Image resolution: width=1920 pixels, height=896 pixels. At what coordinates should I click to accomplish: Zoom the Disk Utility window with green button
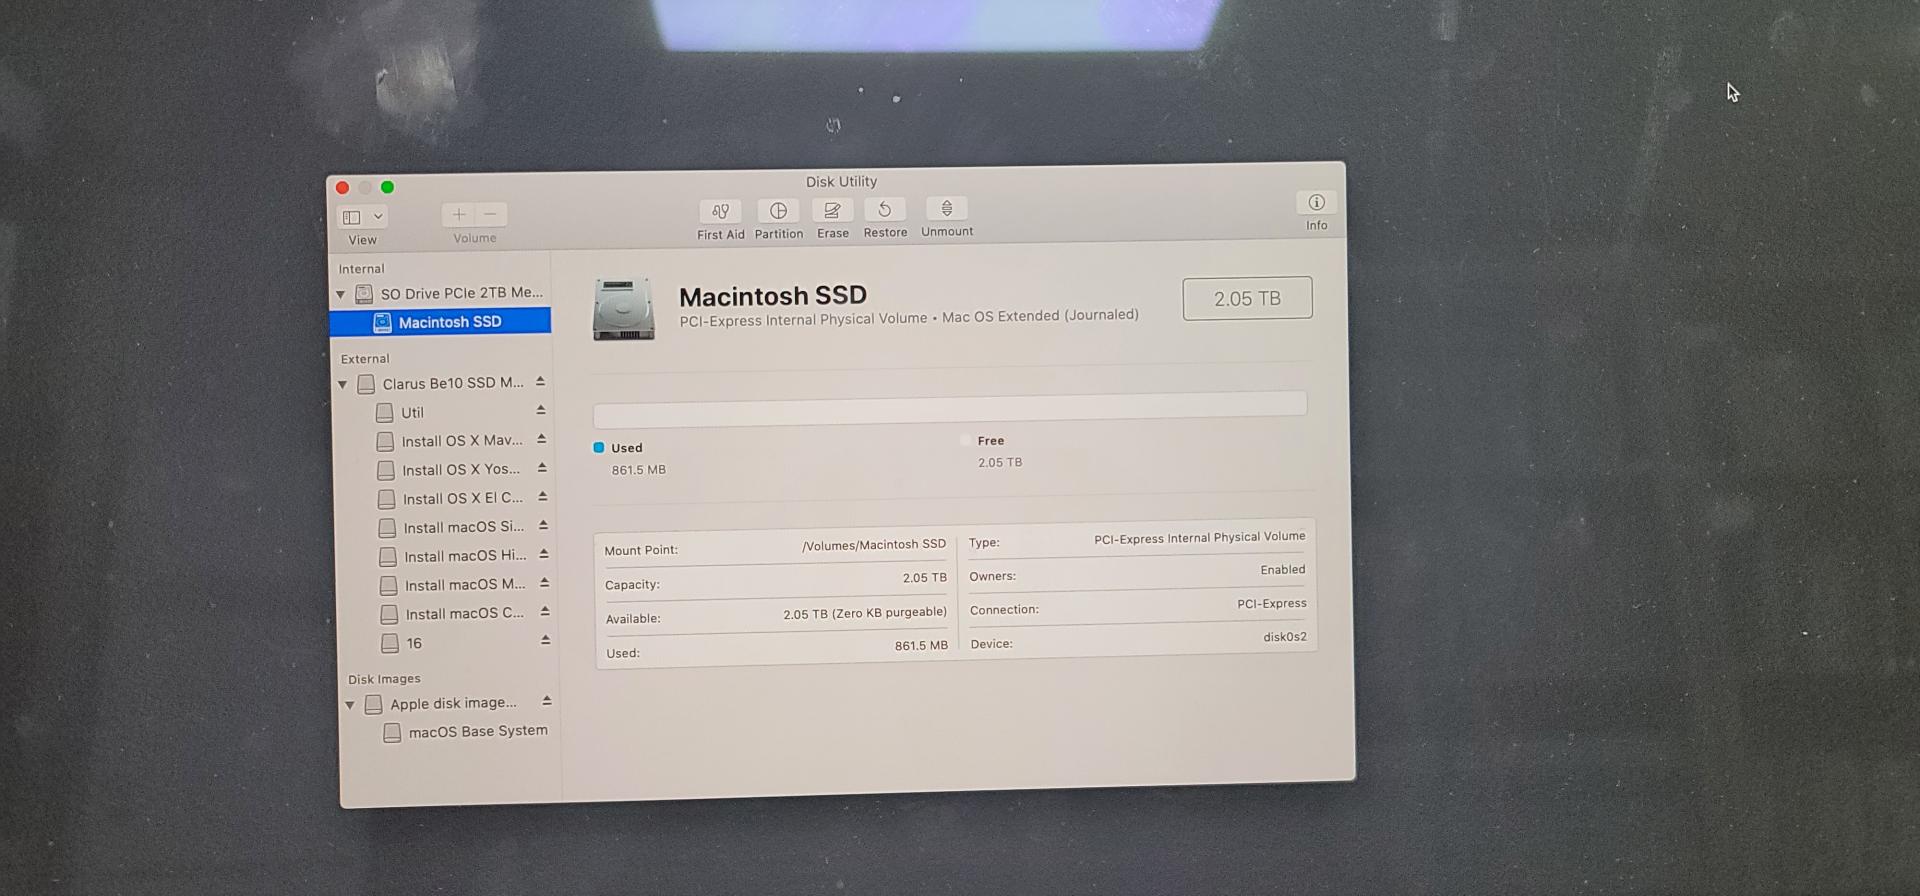[388, 187]
